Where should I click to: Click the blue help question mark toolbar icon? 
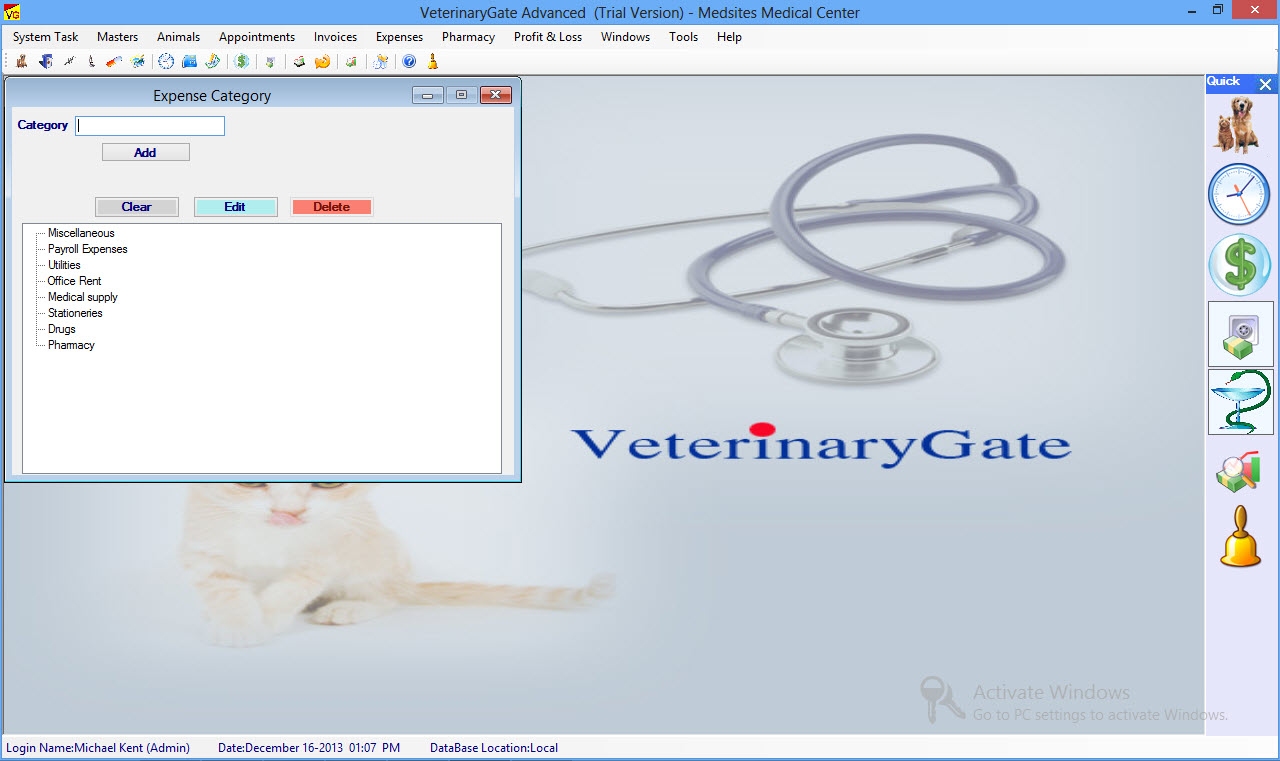[409, 62]
